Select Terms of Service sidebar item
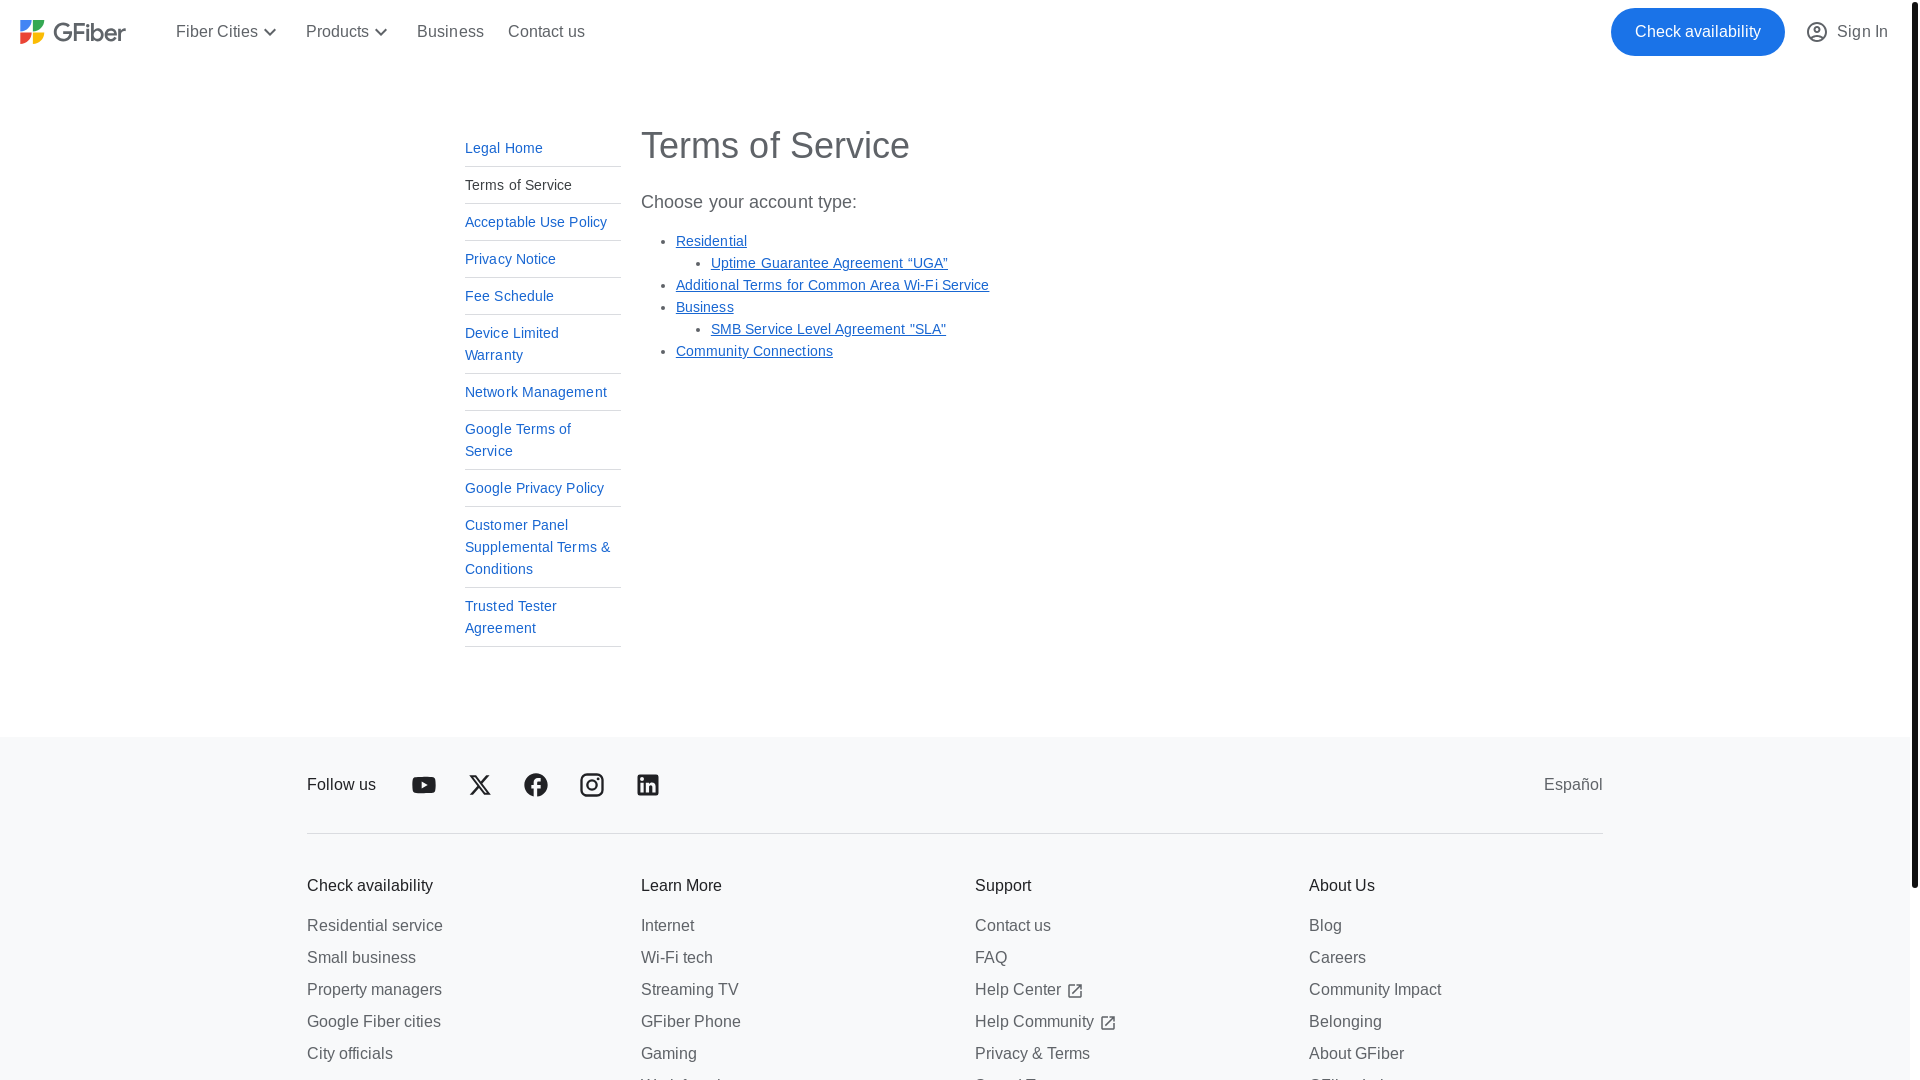The image size is (1920, 1080). click(518, 185)
